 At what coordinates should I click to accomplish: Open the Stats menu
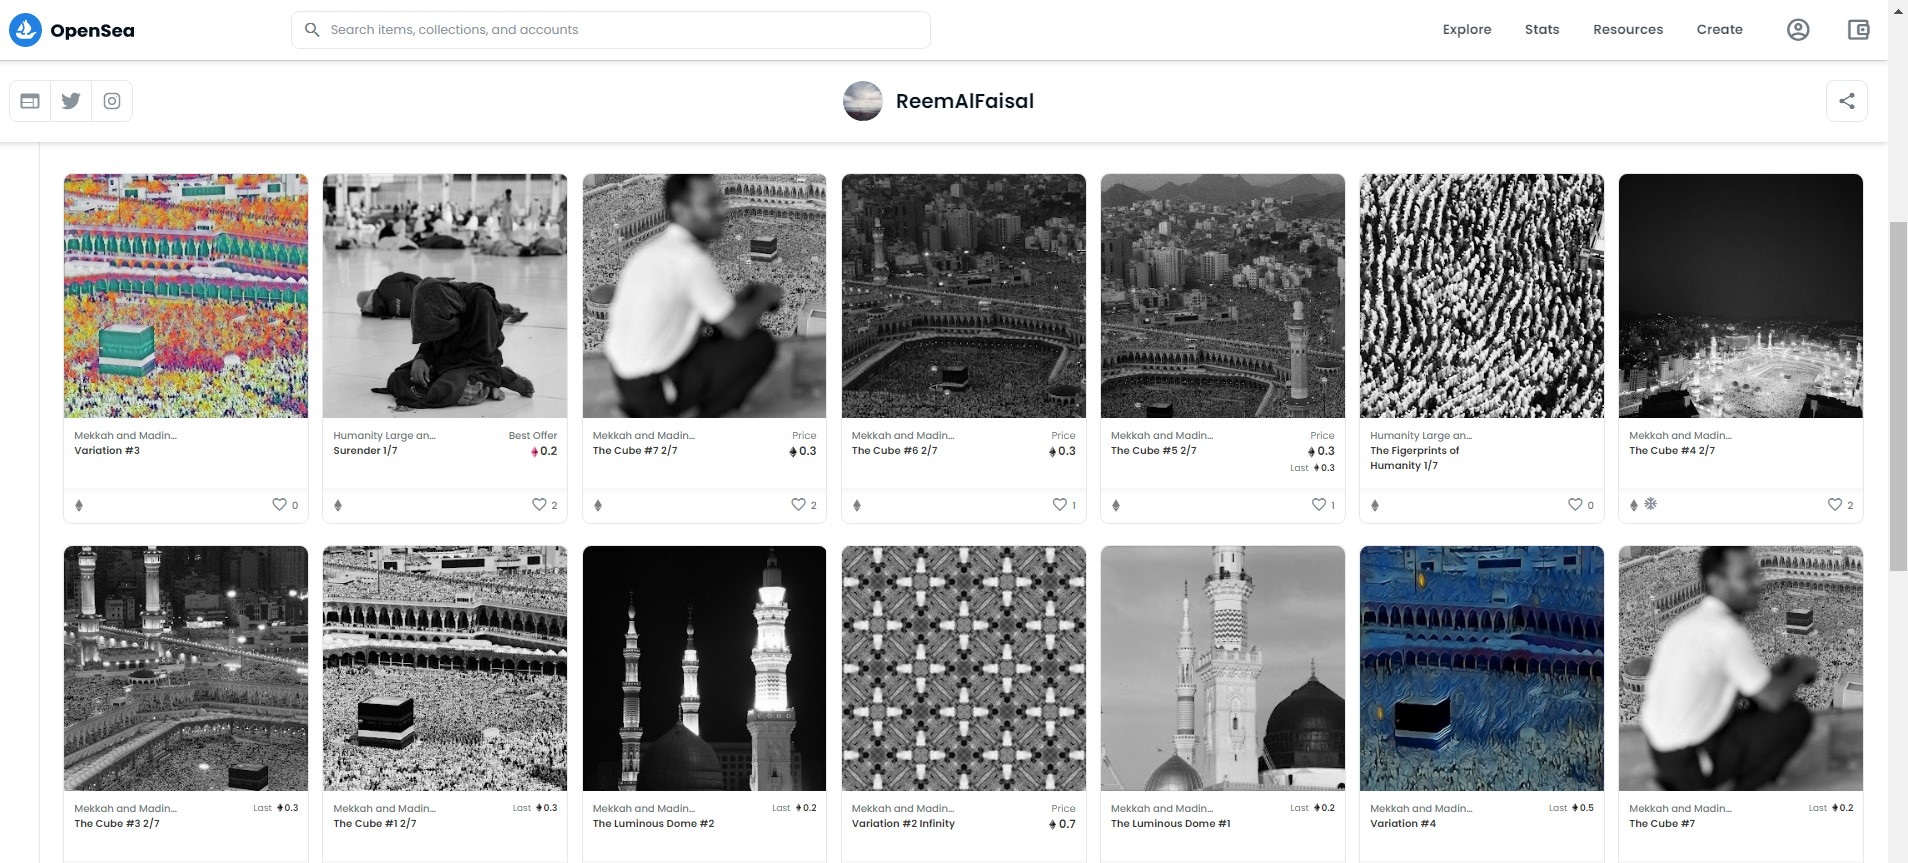pyautogui.click(x=1541, y=30)
